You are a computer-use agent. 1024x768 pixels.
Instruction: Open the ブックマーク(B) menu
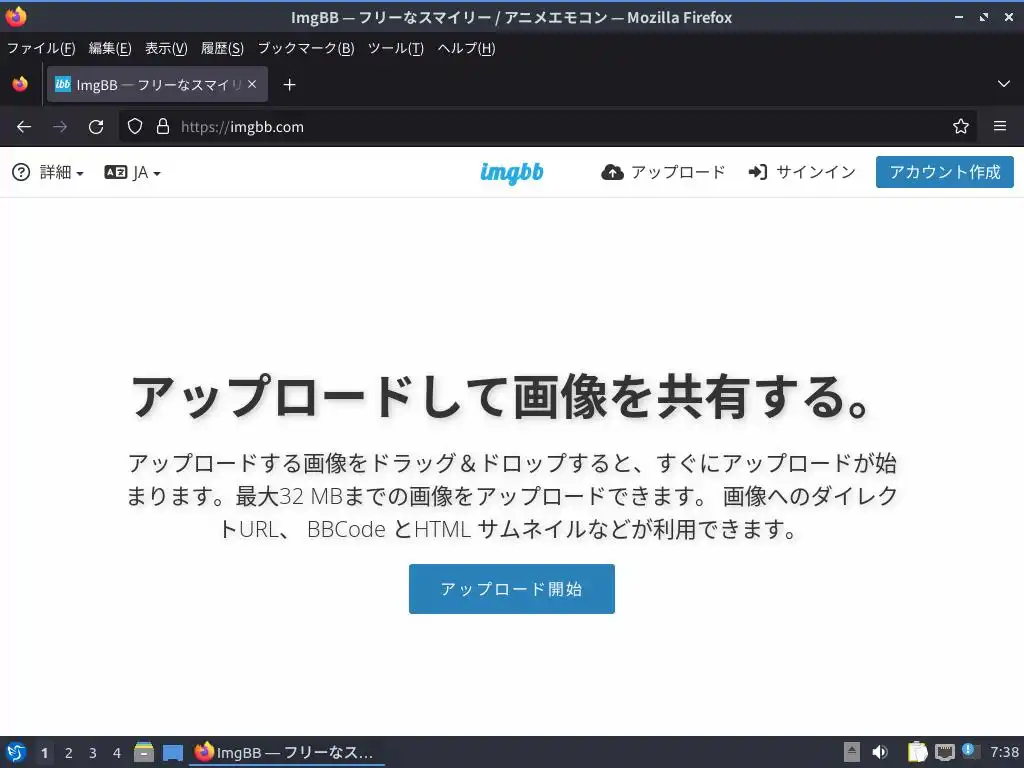pyautogui.click(x=306, y=48)
